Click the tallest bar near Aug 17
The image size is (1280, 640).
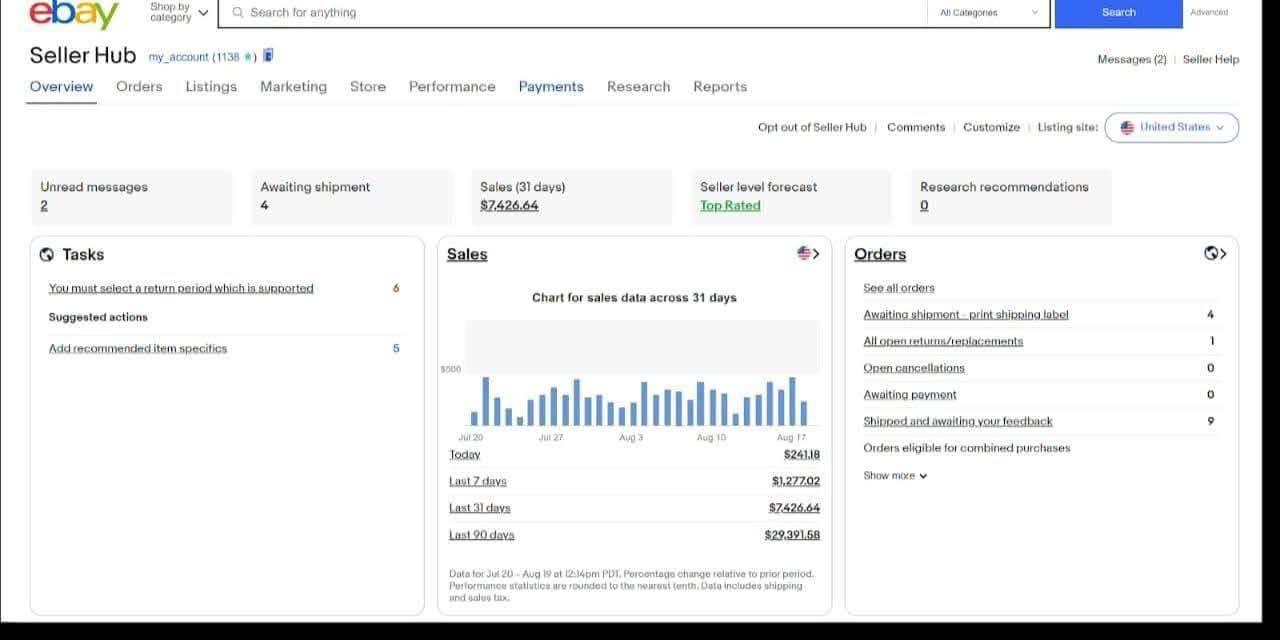tap(791, 401)
